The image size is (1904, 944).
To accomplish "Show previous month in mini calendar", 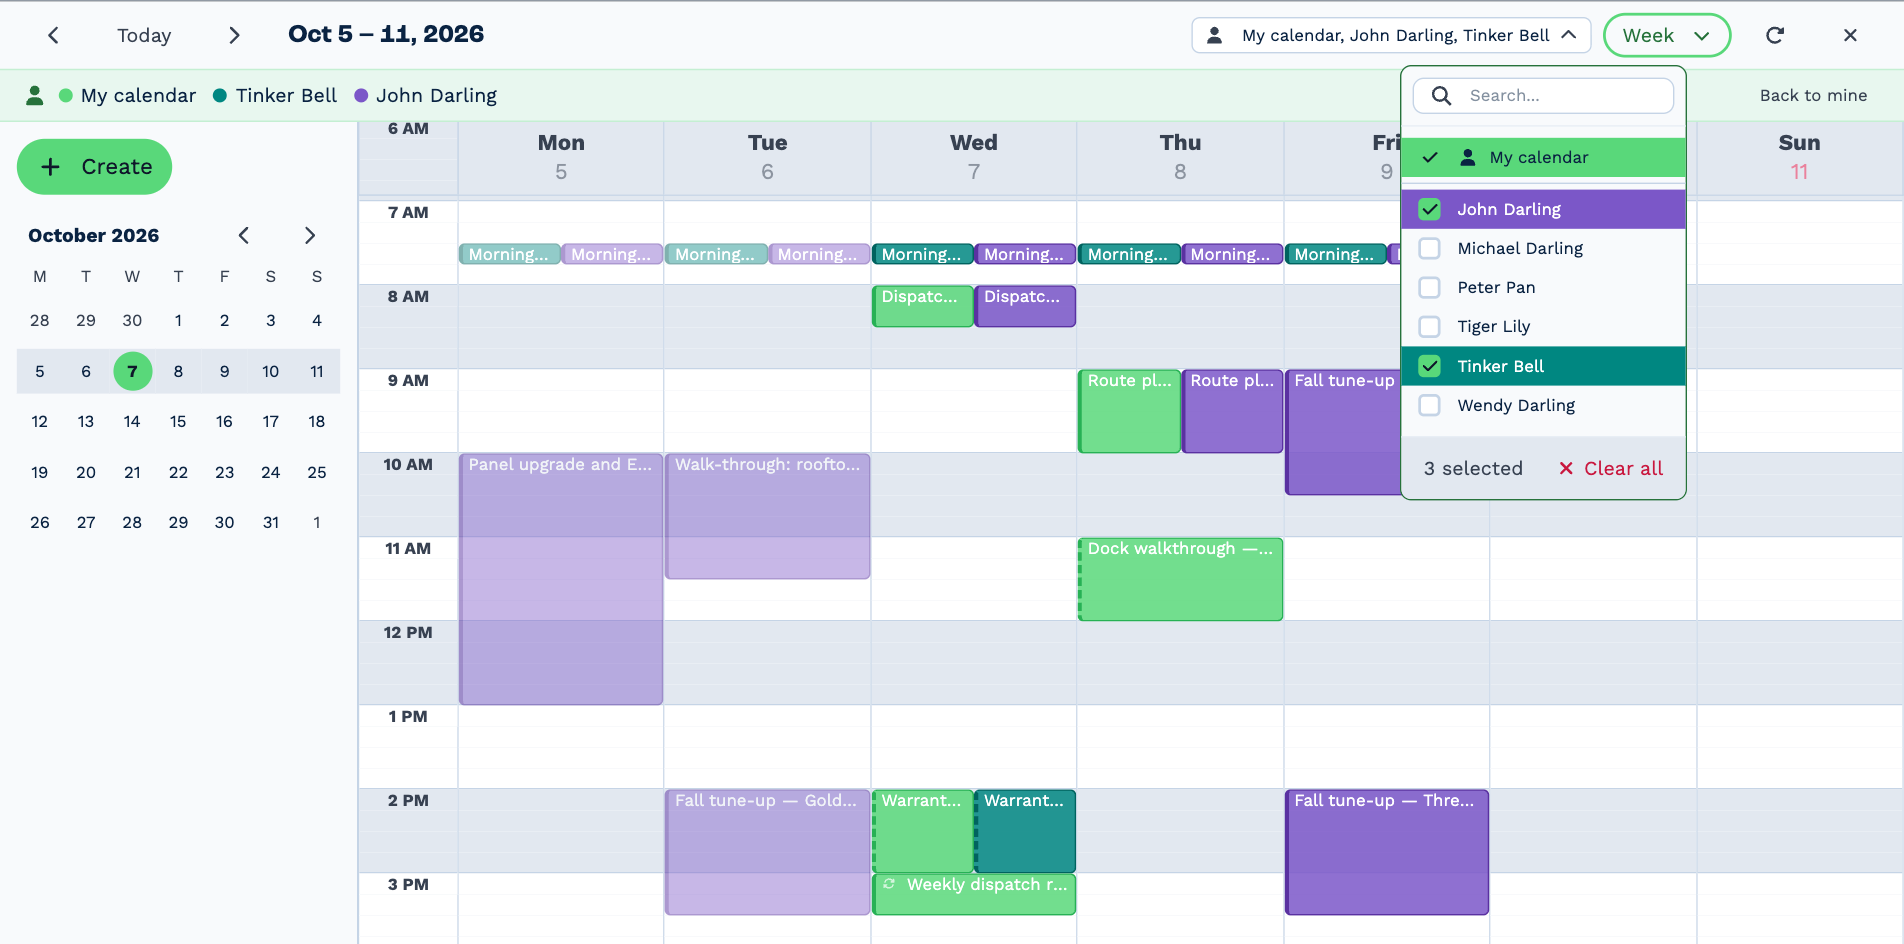I will click(243, 235).
